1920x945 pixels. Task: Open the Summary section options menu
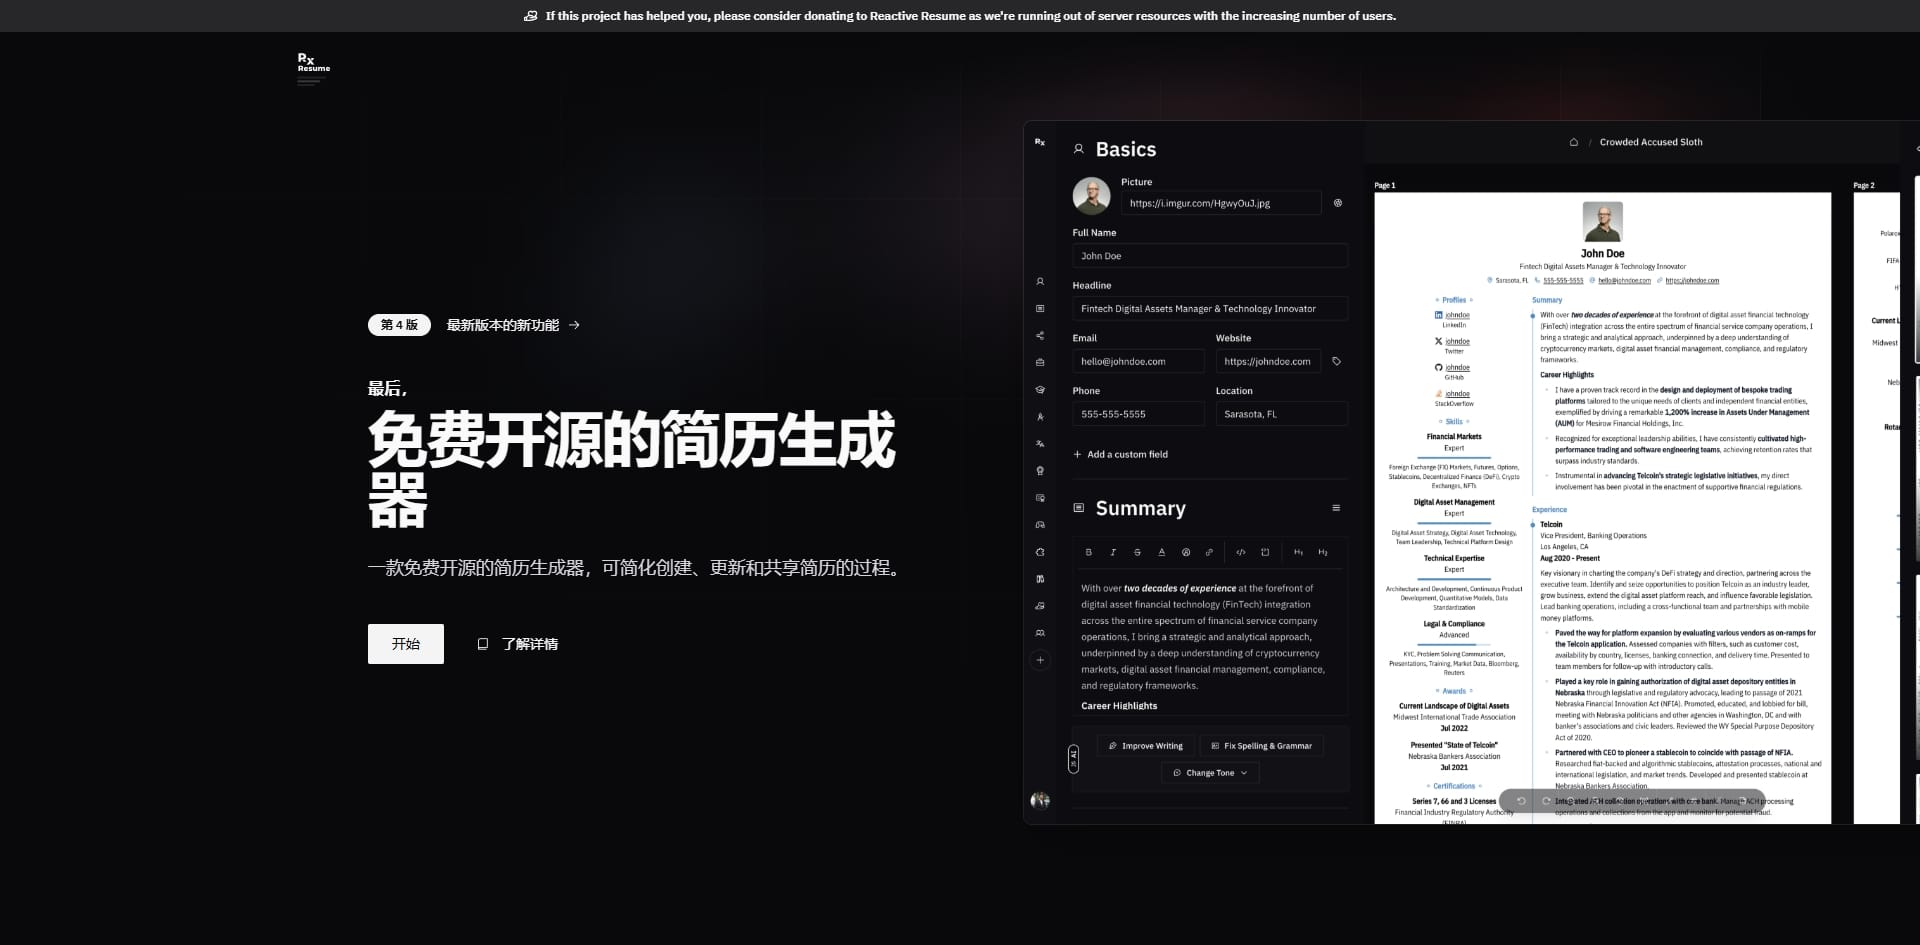(x=1337, y=508)
